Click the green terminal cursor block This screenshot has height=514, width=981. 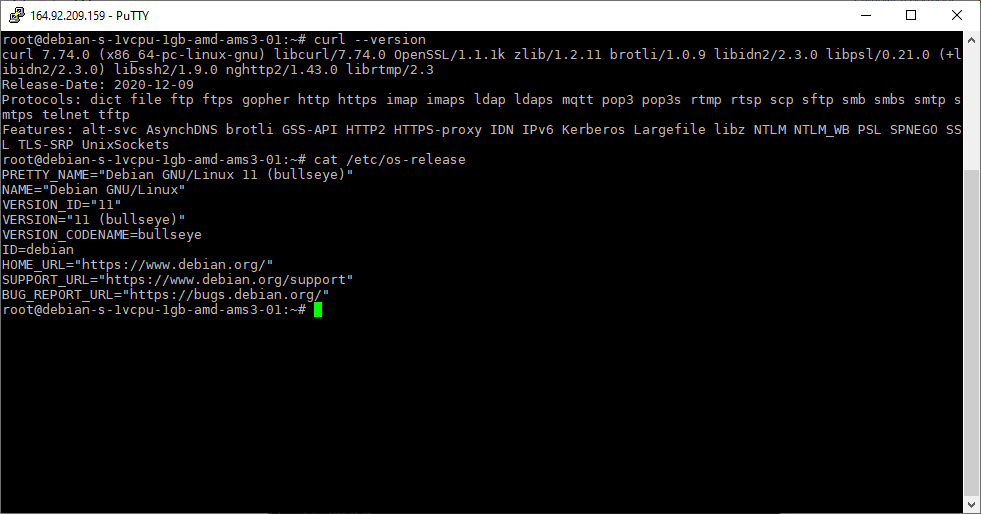318,310
